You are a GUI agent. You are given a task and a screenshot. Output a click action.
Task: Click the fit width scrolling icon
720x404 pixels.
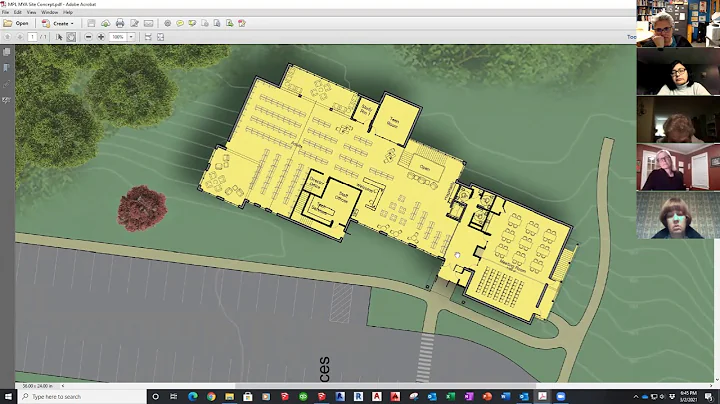[x=148, y=37]
